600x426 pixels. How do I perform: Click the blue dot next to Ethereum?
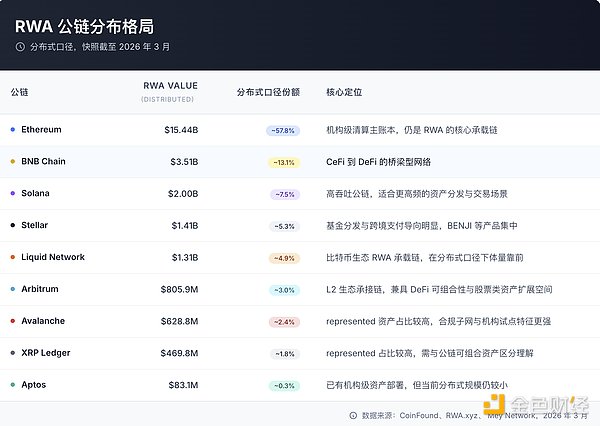[12, 130]
